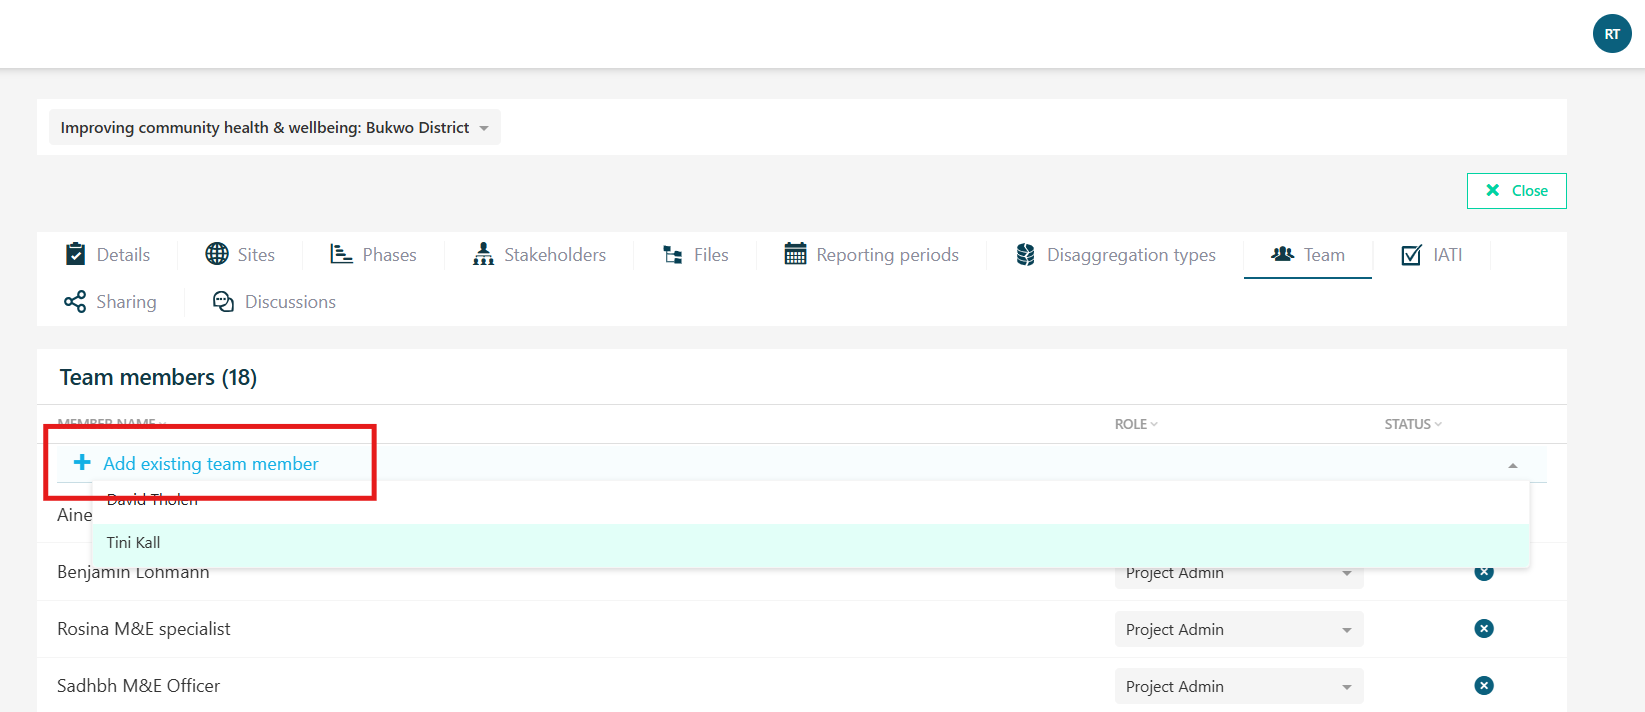The width and height of the screenshot is (1645, 712).
Task: Open the Details tab clipboard icon
Action: click(75, 254)
